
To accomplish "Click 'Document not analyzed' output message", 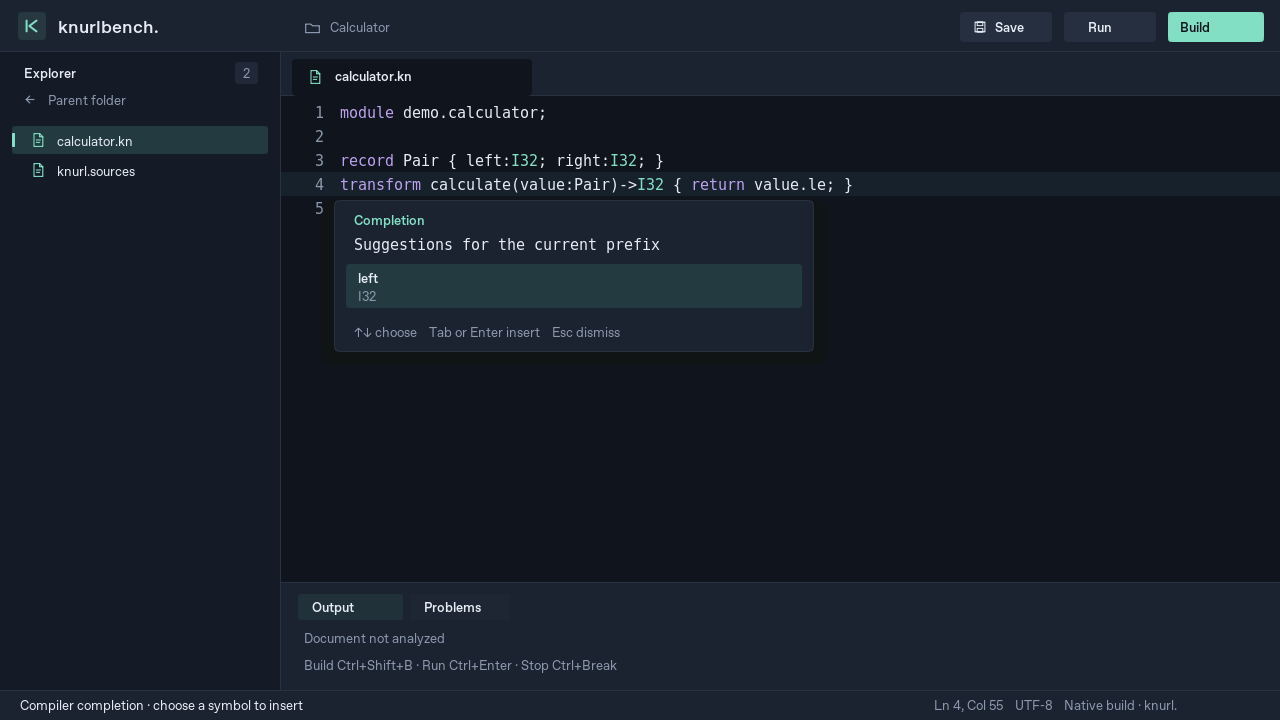I will coord(374,638).
